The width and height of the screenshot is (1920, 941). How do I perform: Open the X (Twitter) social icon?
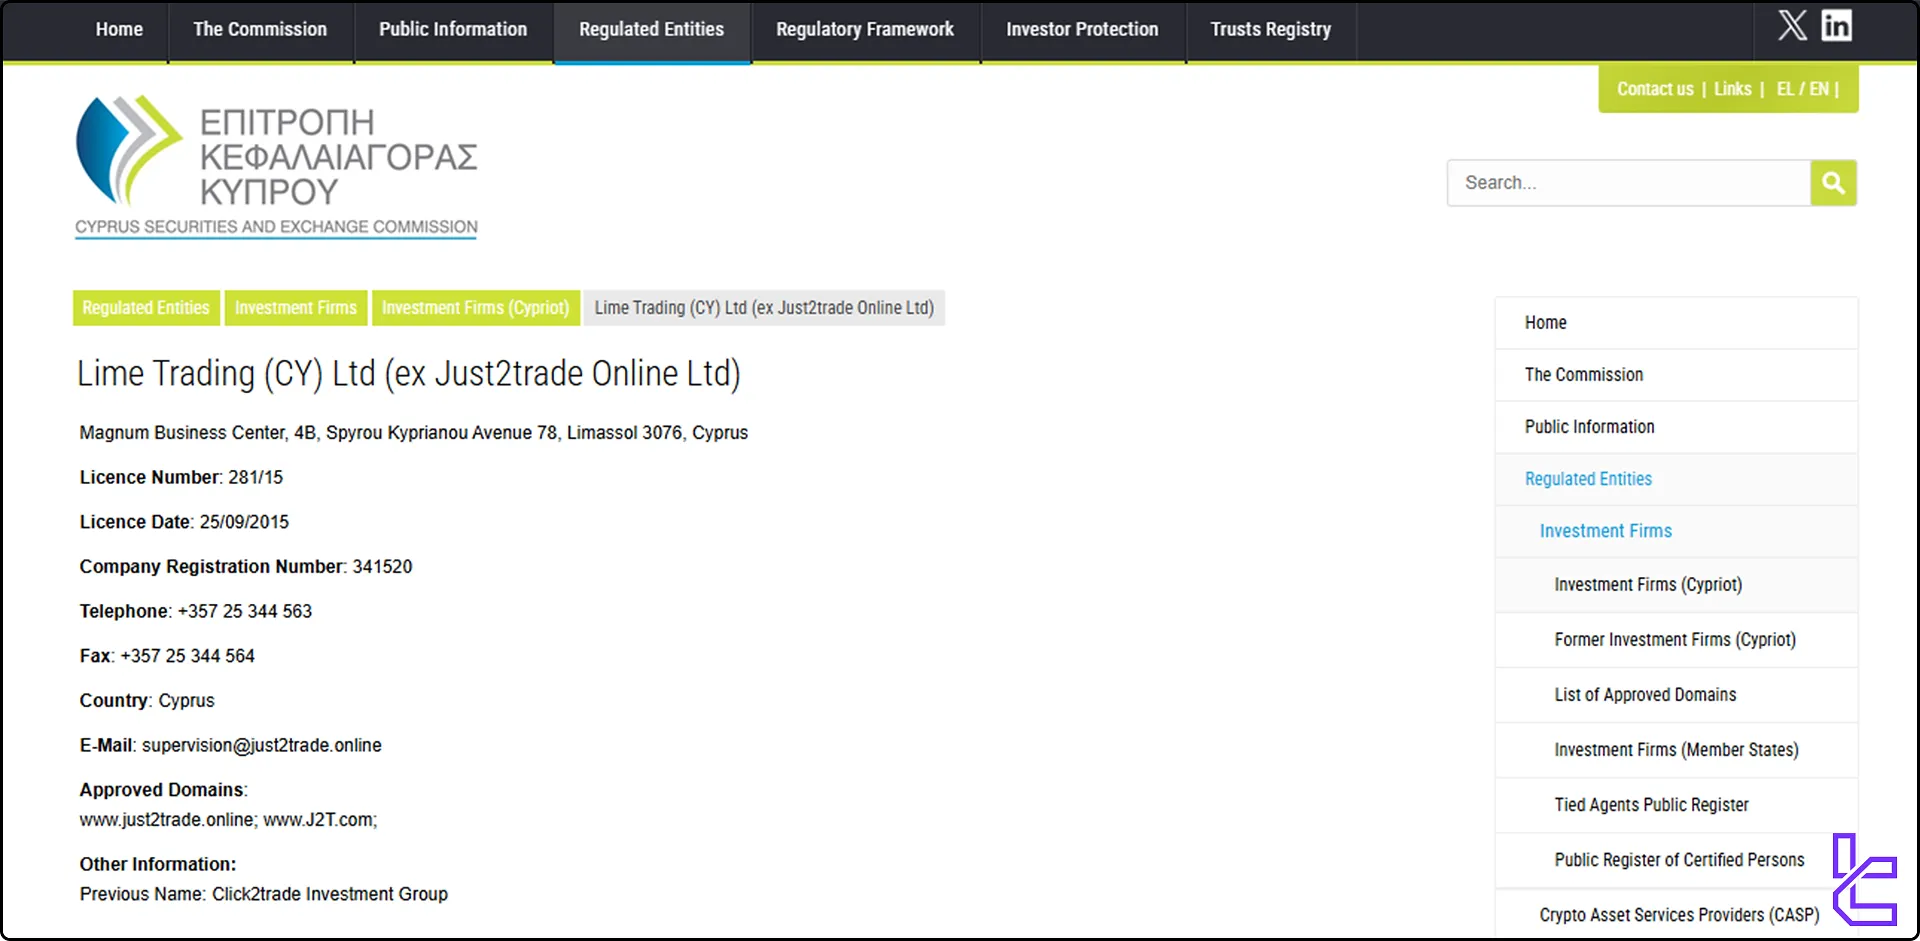click(1792, 25)
